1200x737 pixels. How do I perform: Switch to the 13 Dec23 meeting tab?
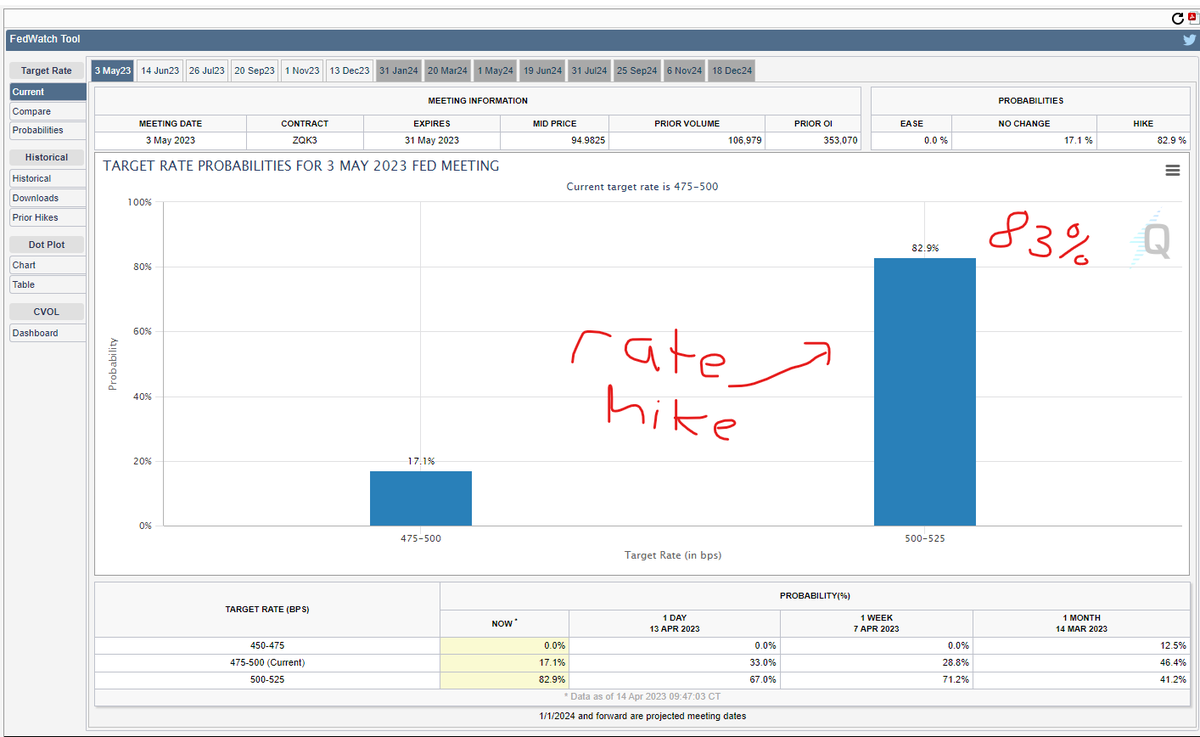pyautogui.click(x=350, y=71)
